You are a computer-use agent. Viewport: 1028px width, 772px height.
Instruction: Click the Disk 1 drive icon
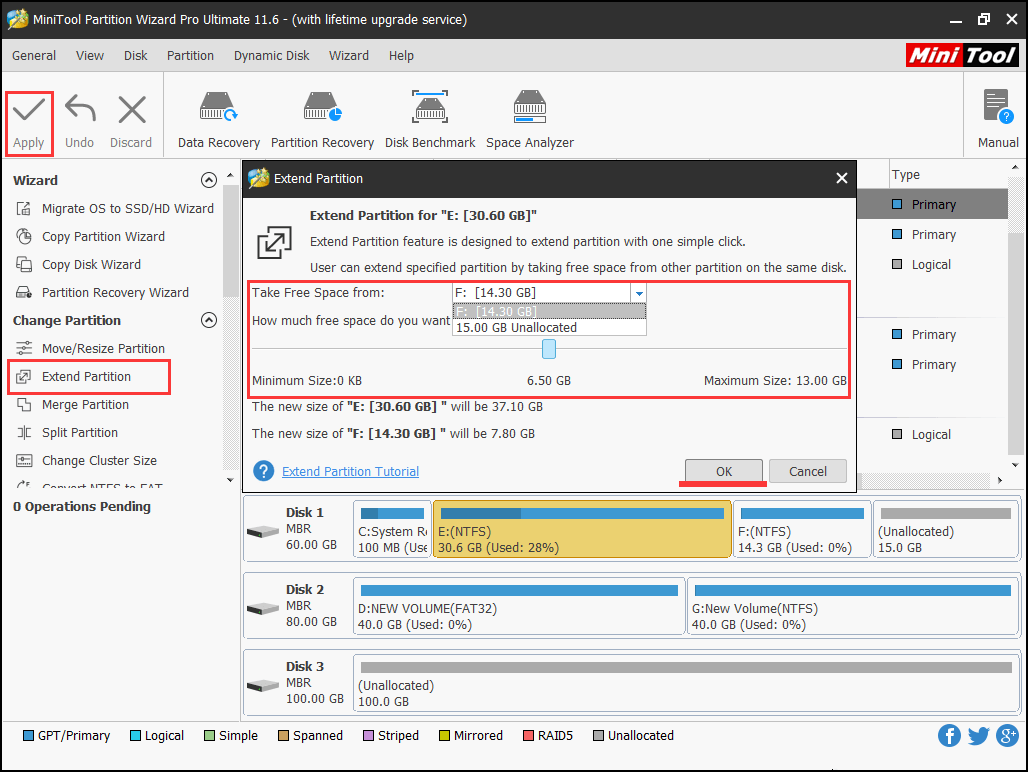click(x=263, y=531)
